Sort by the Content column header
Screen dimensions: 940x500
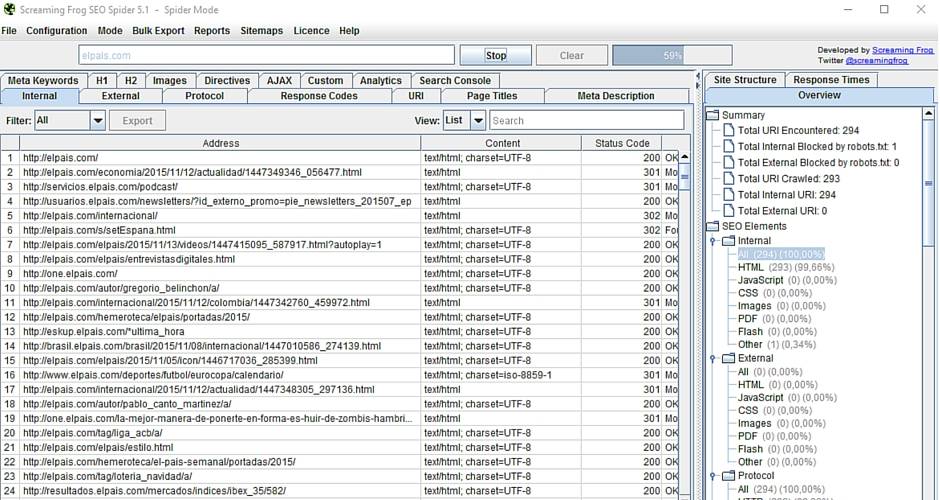(x=502, y=143)
